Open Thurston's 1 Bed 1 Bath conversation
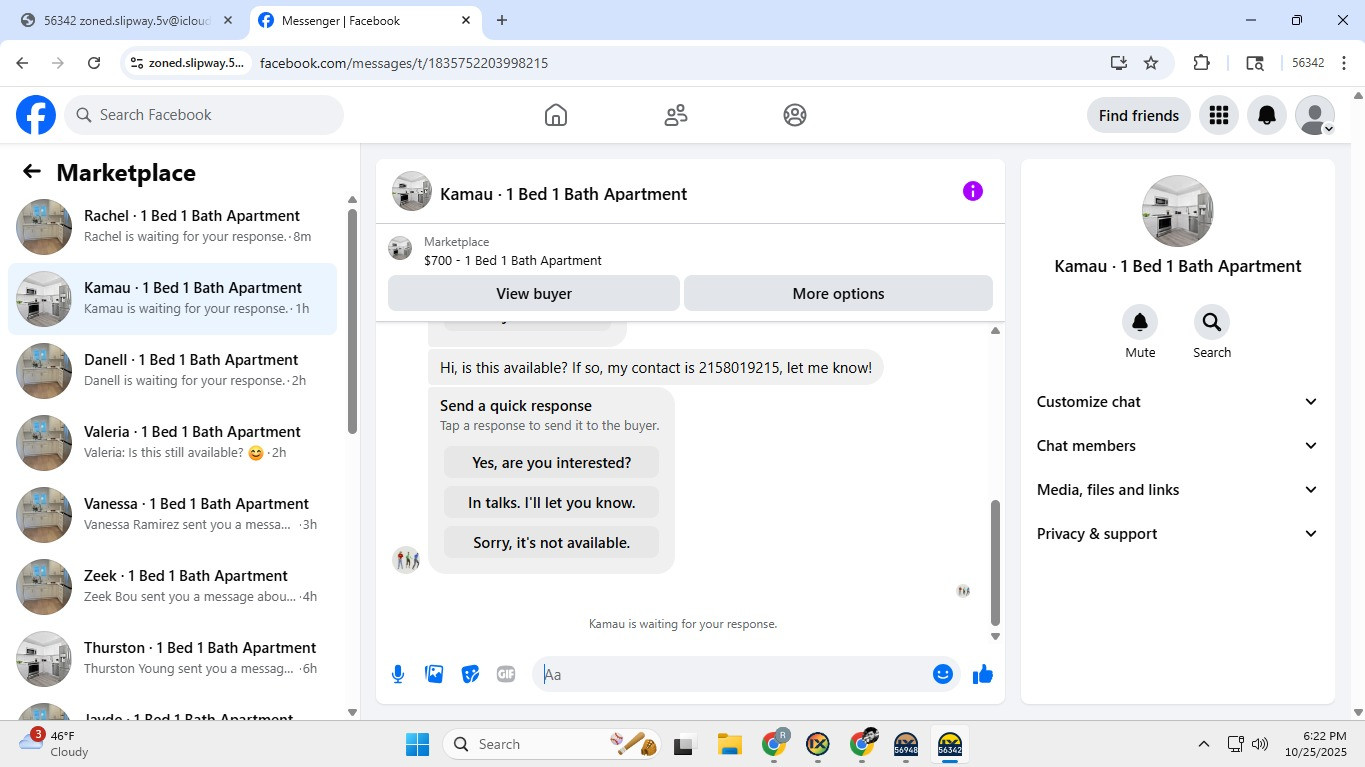The height and width of the screenshot is (767, 1365). (x=172, y=659)
